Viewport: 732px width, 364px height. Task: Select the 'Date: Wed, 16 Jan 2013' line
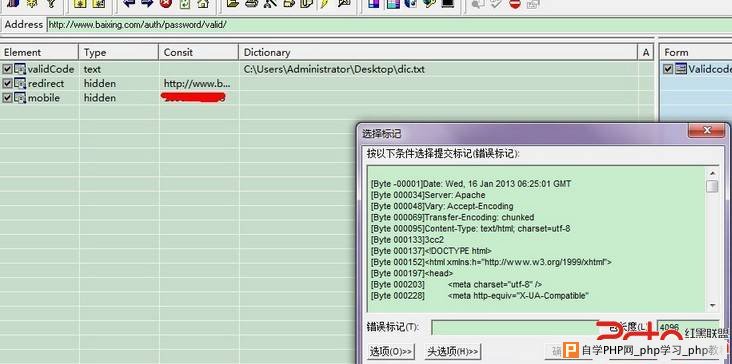click(x=471, y=184)
